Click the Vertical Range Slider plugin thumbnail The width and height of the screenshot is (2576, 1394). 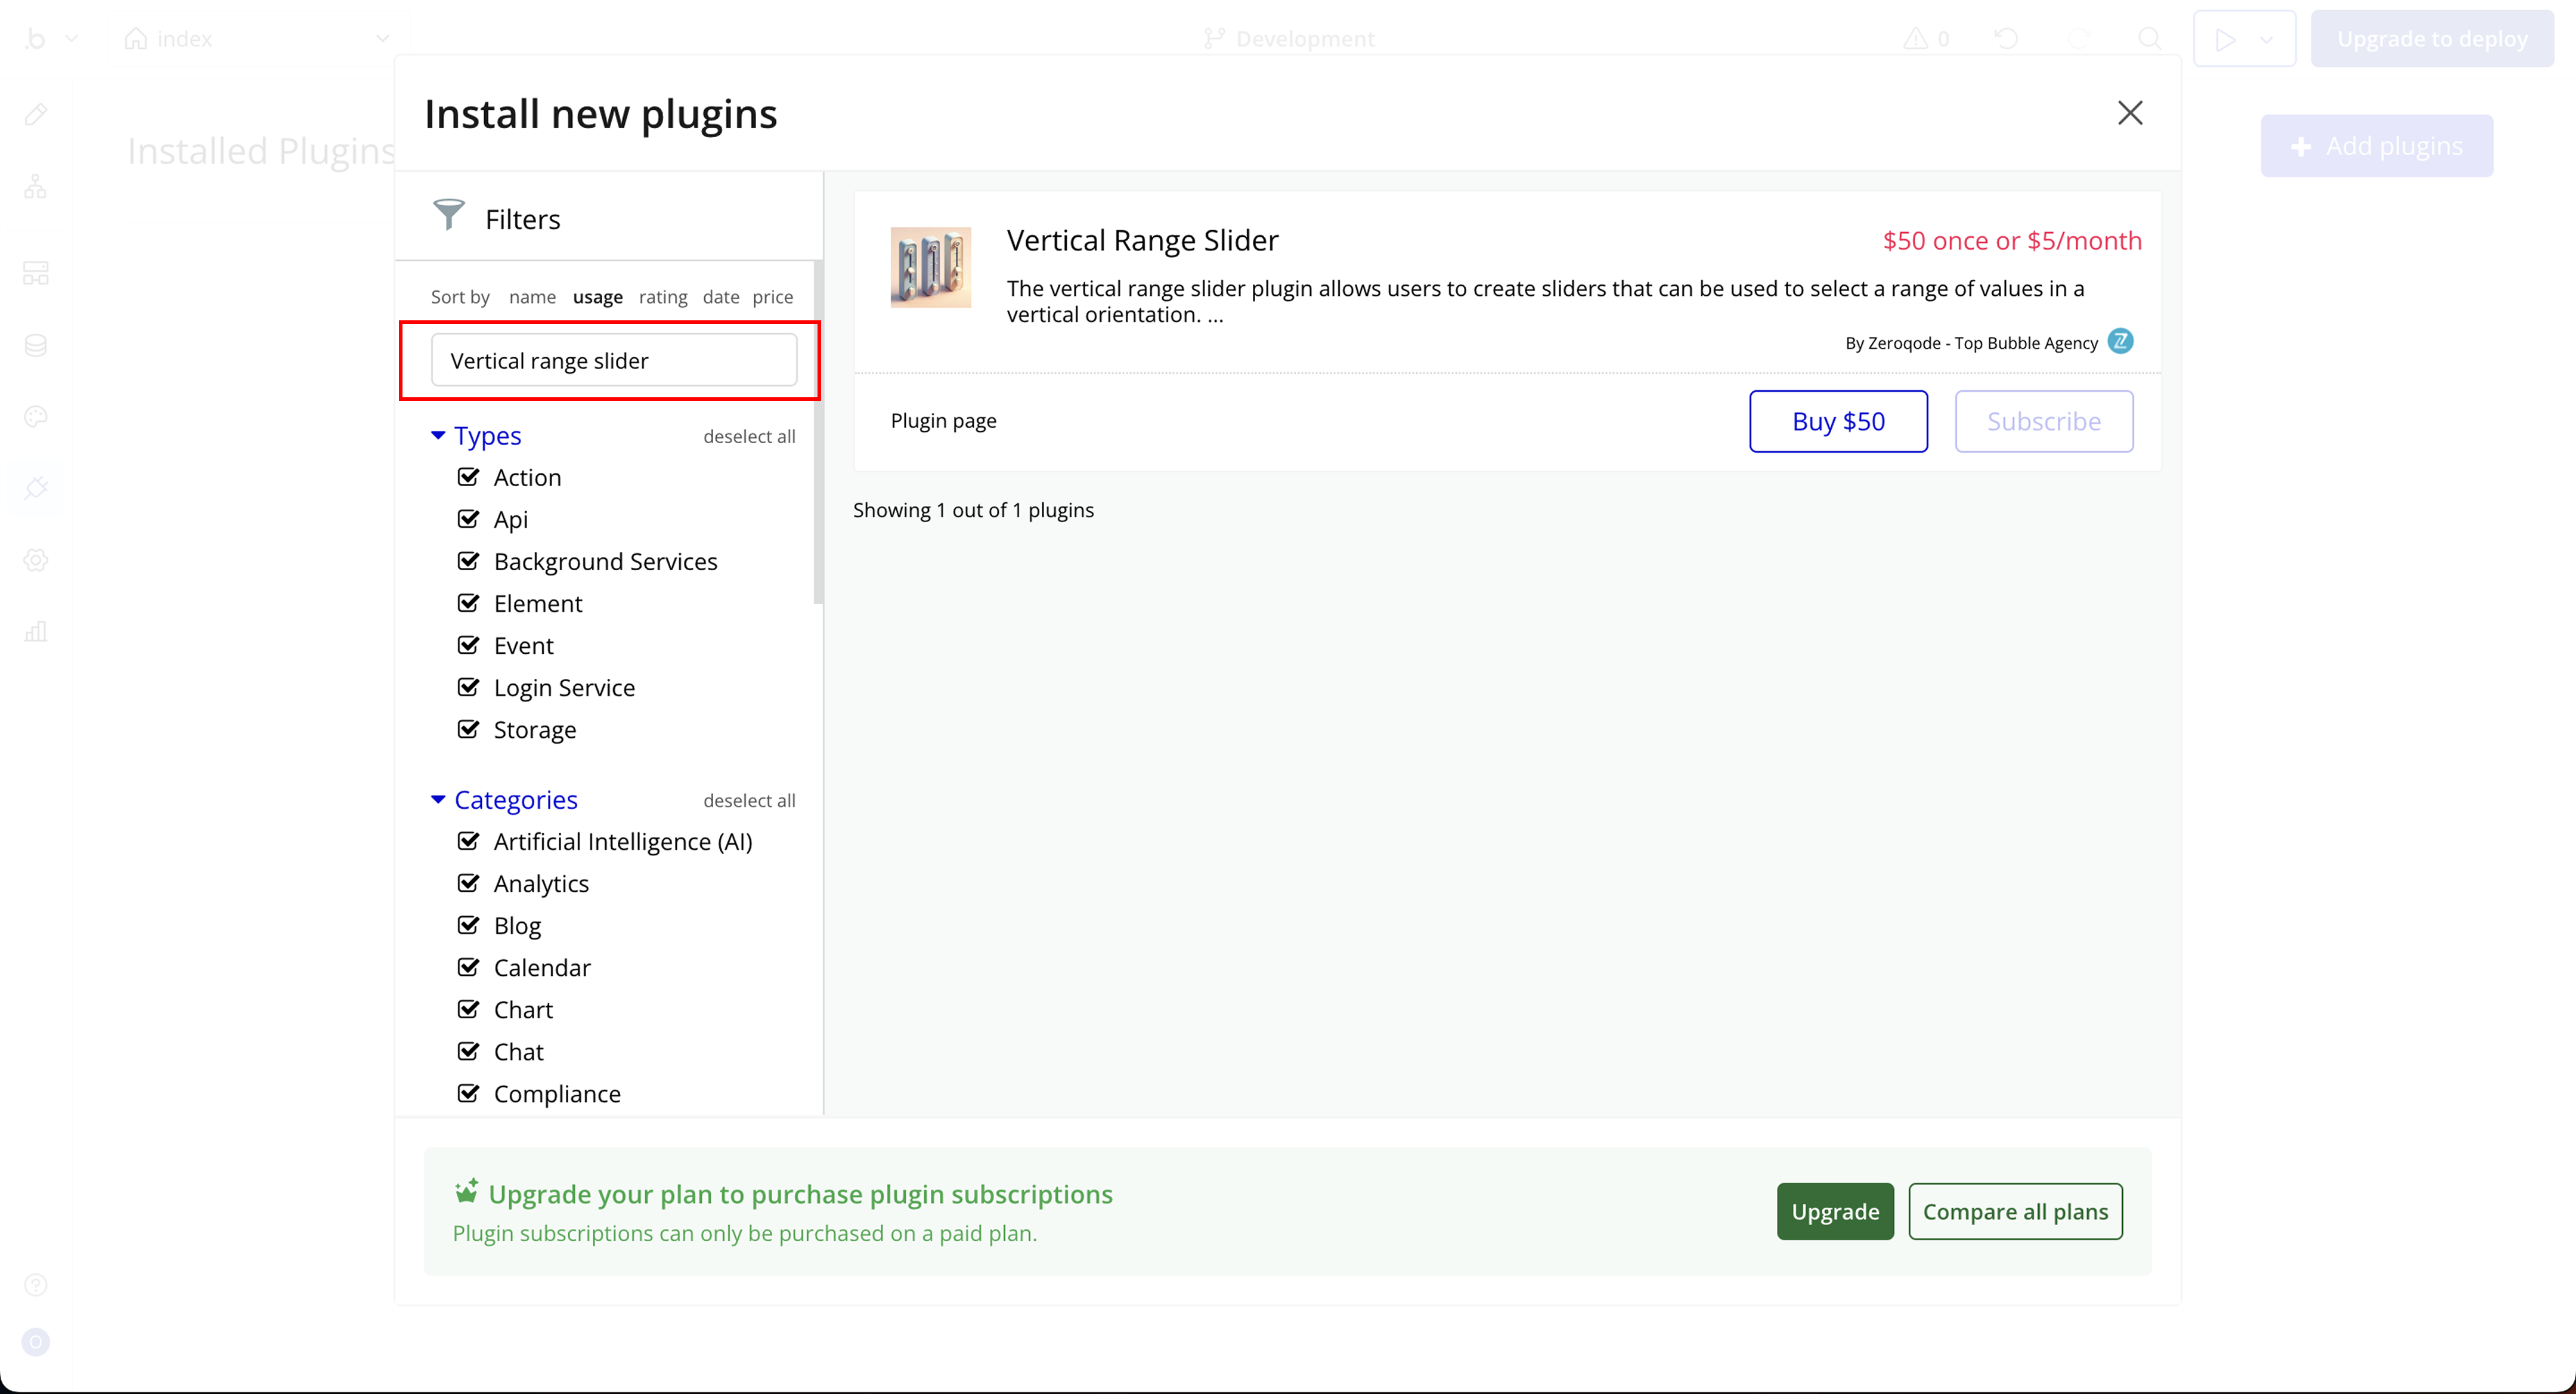930,267
